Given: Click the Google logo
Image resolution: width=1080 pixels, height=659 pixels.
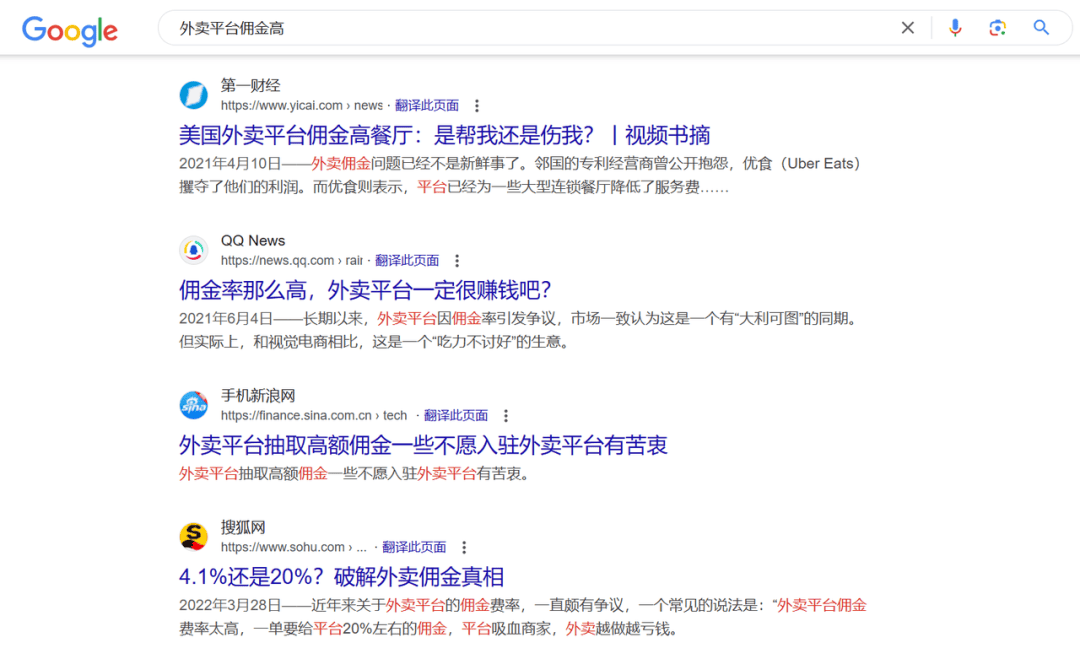Looking at the screenshot, I should pos(70,29).
